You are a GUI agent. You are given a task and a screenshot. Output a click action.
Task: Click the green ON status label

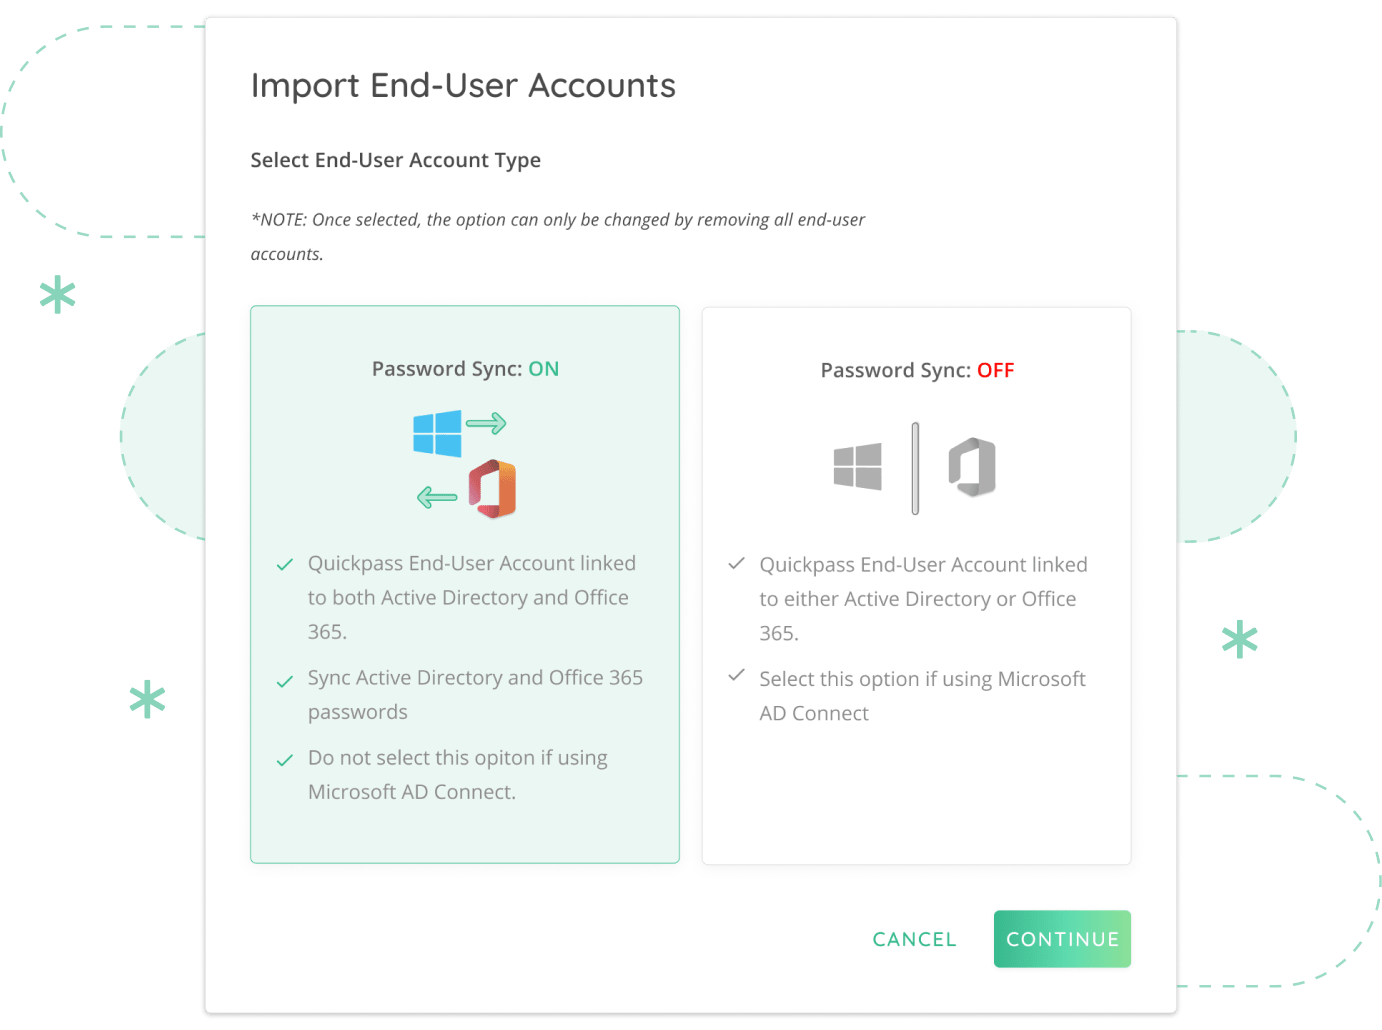544,369
